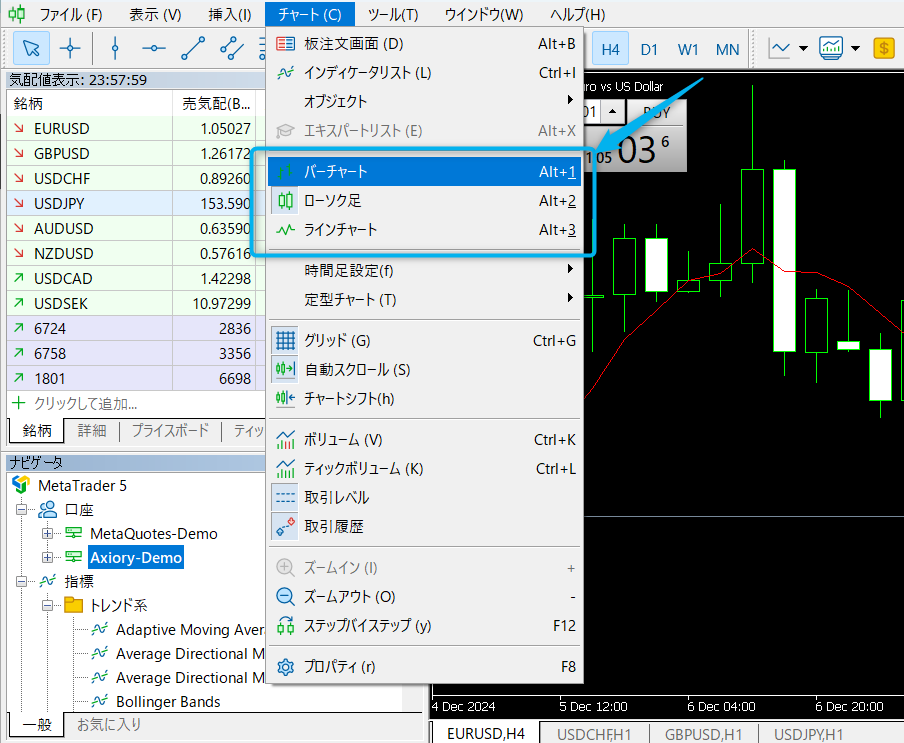
Task: Switch to the USDCHF,H1 chart tab
Action: pyautogui.click(x=594, y=734)
